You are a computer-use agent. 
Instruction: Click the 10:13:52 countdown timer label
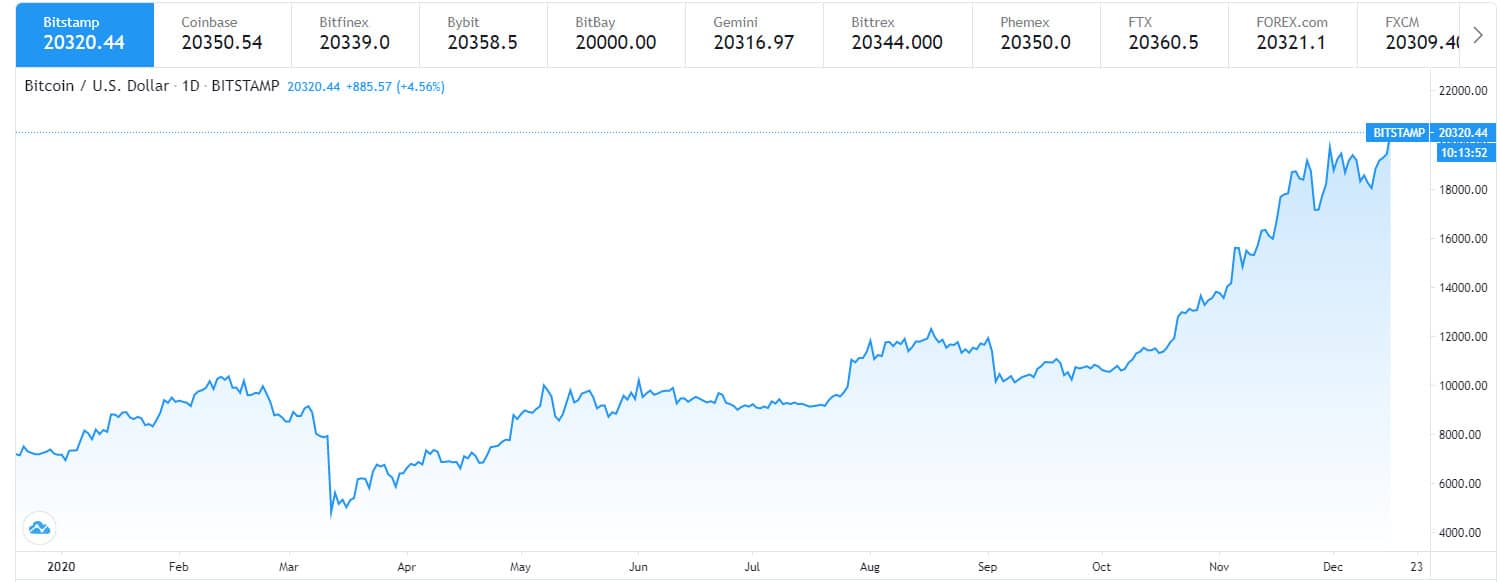(1464, 151)
